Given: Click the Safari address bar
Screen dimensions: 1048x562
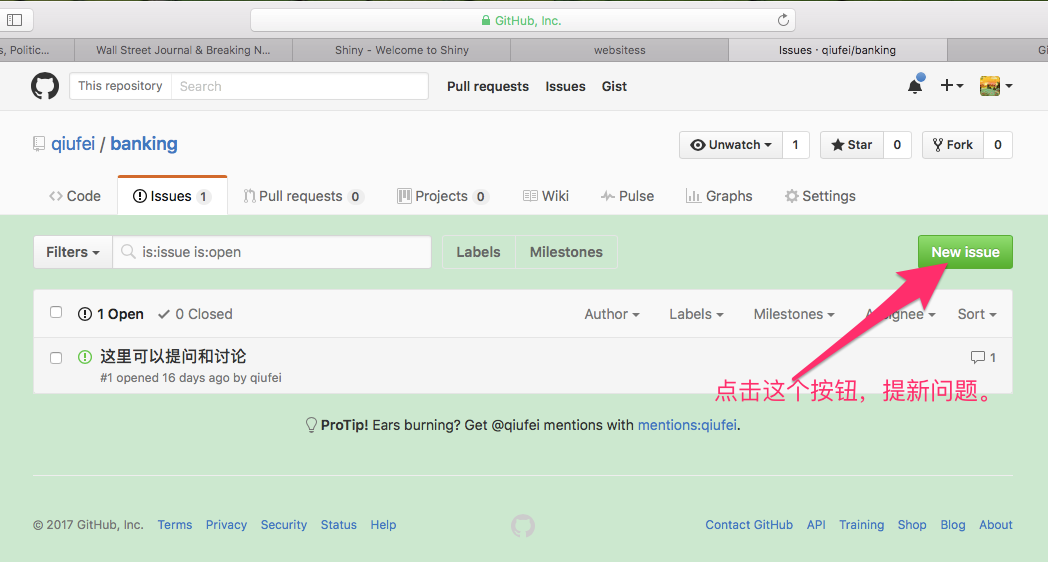Looking at the screenshot, I should click(523, 20).
